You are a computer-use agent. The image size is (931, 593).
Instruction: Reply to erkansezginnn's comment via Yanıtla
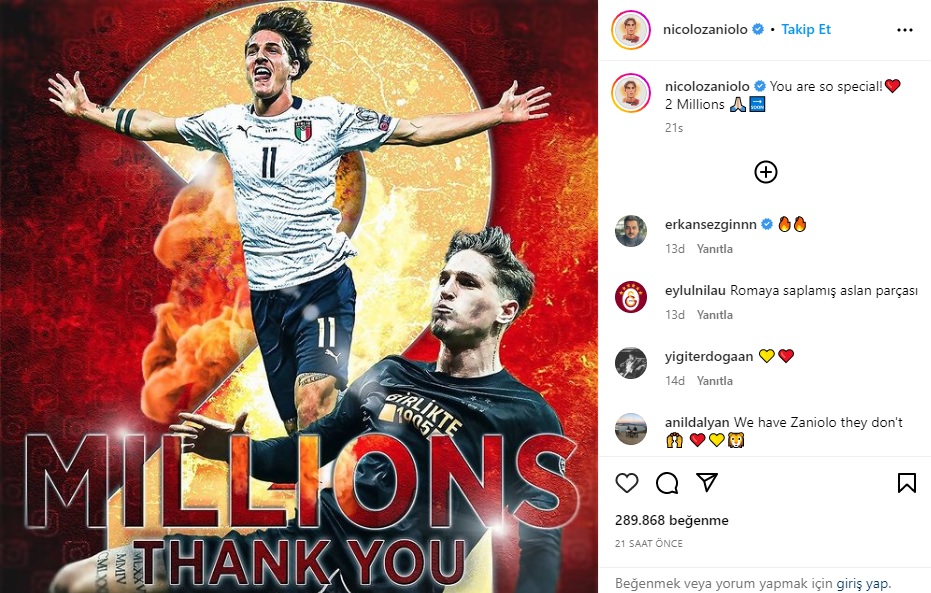(714, 249)
